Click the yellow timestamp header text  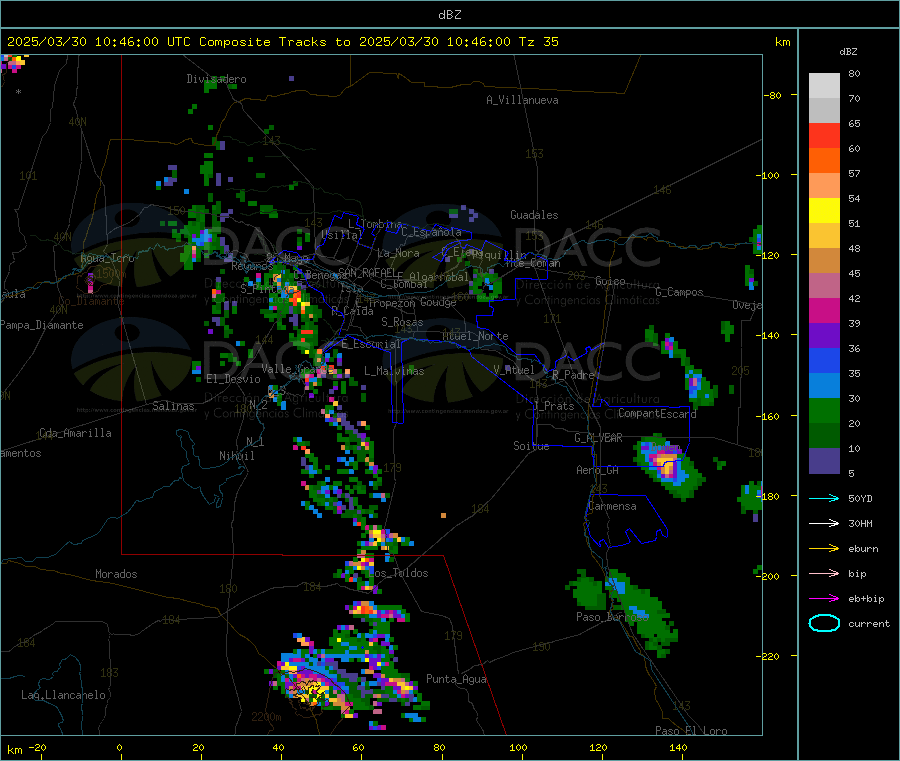coord(282,42)
